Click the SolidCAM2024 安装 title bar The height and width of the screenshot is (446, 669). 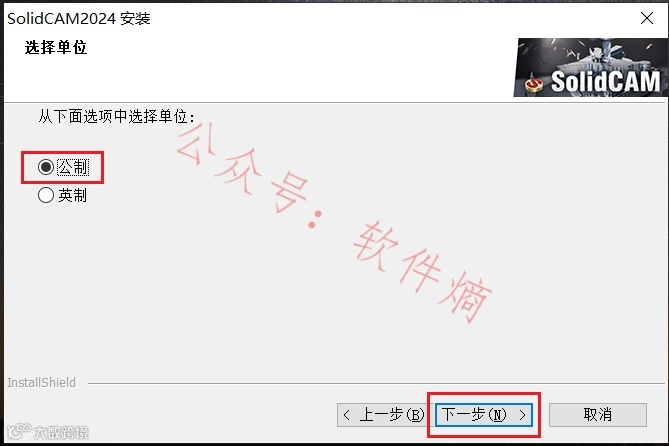tap(79, 18)
